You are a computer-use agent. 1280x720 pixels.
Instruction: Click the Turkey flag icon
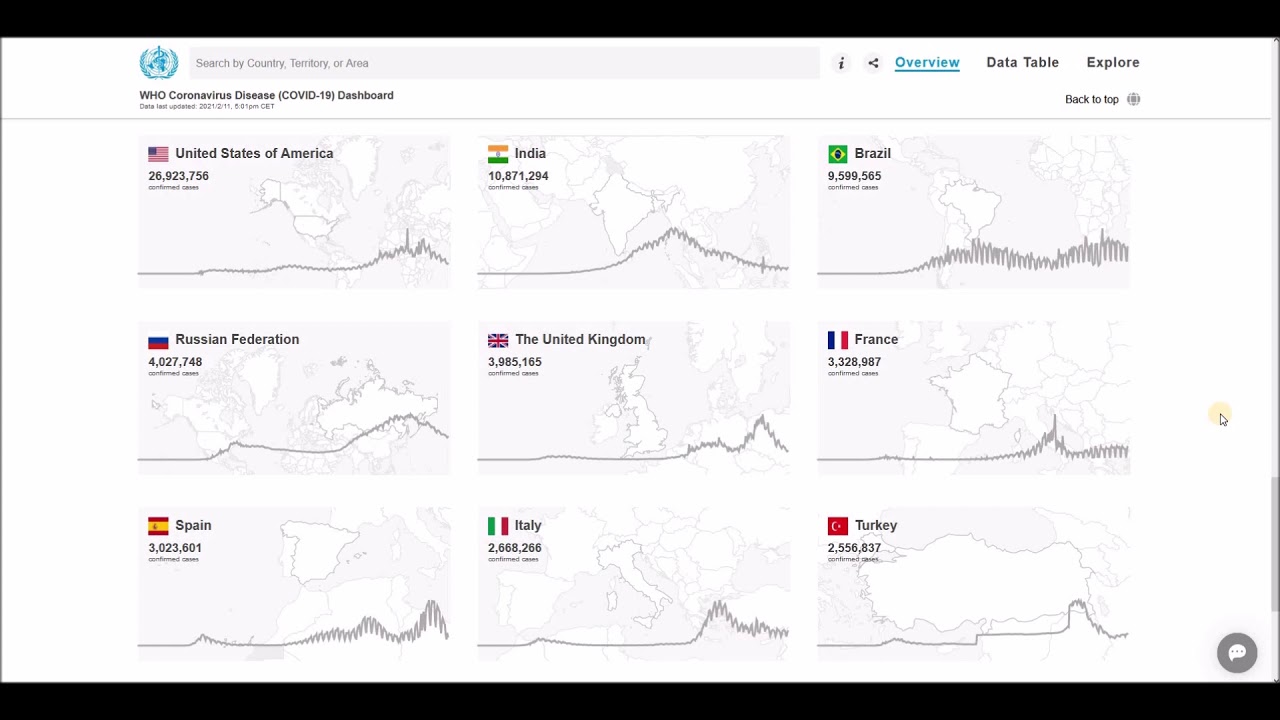838,526
